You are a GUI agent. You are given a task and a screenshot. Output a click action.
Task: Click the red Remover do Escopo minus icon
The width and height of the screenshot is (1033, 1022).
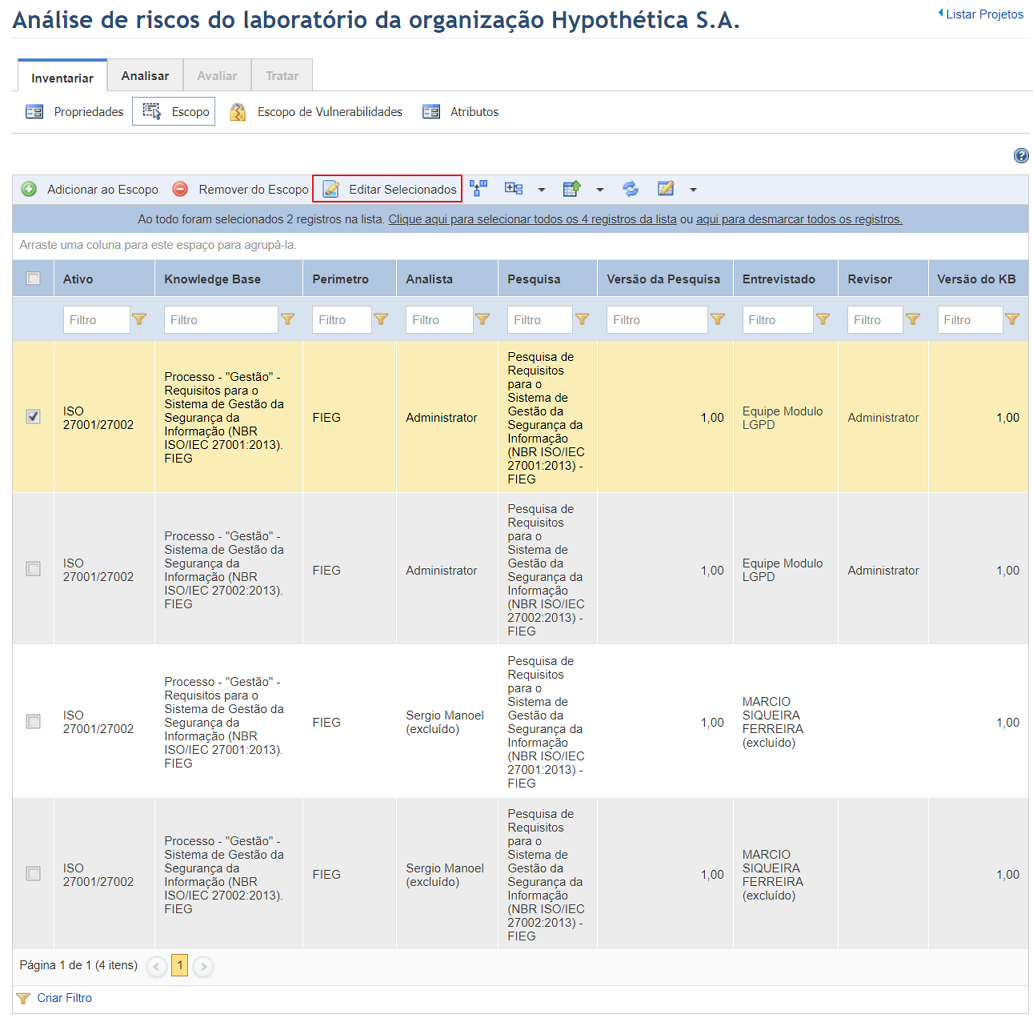pos(180,190)
